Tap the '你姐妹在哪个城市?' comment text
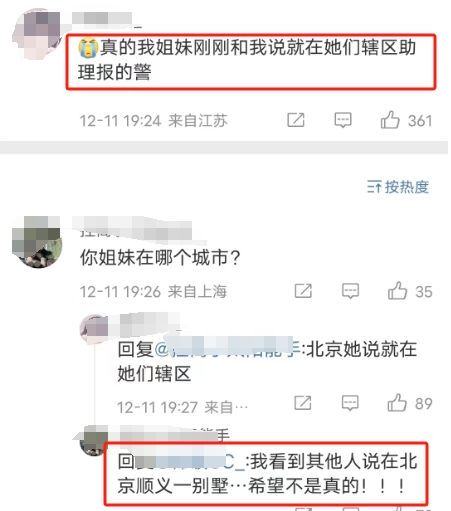451x511 pixels. coord(160,258)
